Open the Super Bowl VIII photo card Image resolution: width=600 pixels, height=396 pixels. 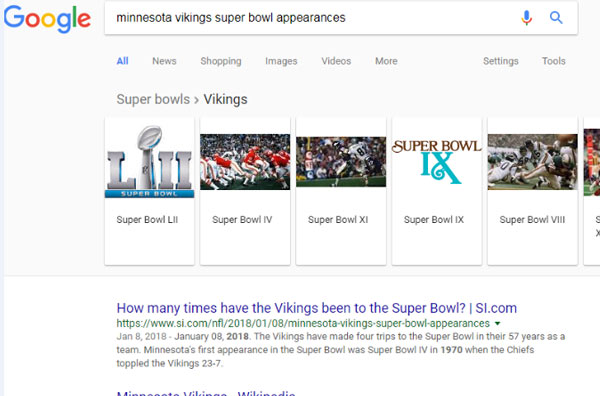(x=532, y=191)
